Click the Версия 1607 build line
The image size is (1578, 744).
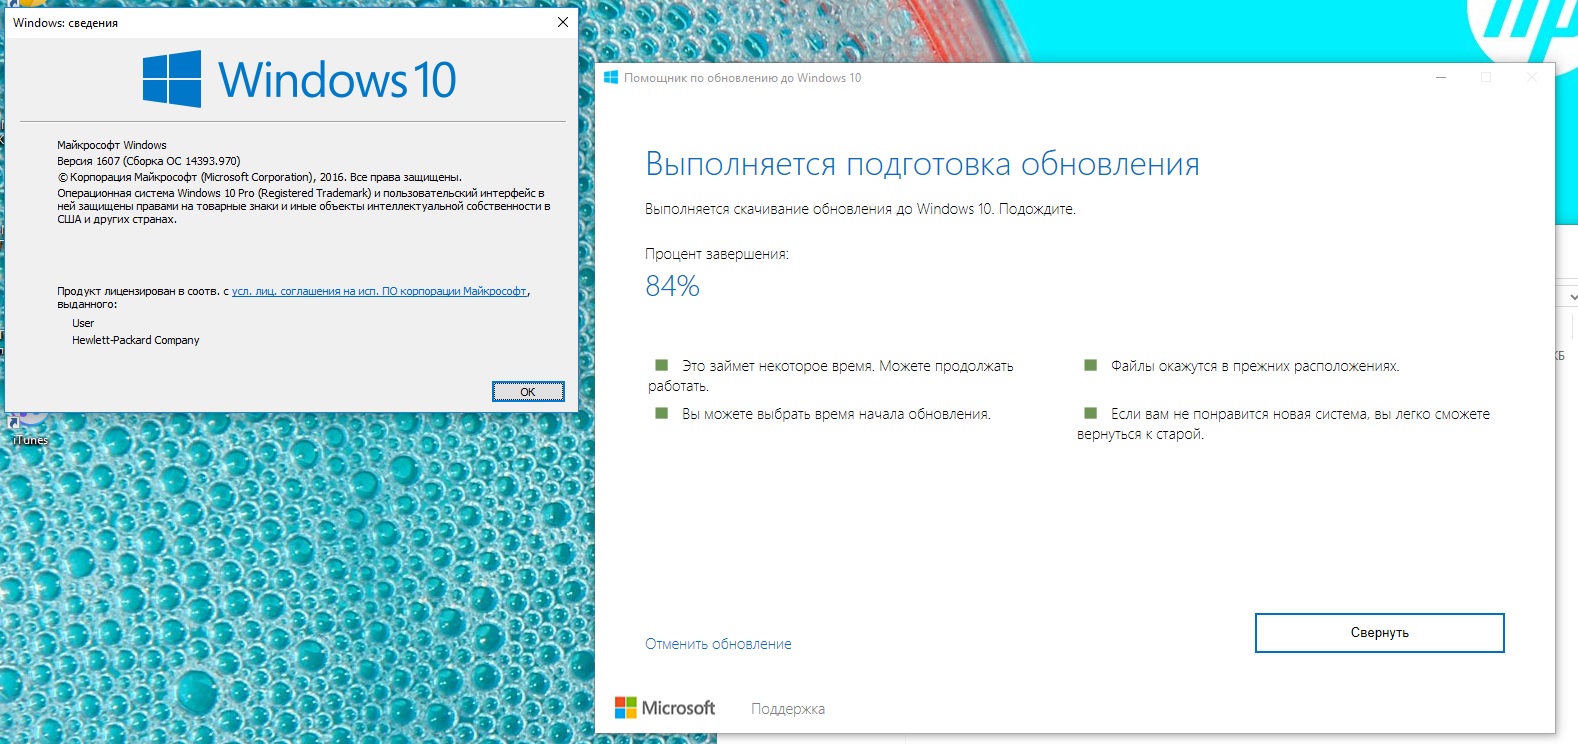(149, 161)
